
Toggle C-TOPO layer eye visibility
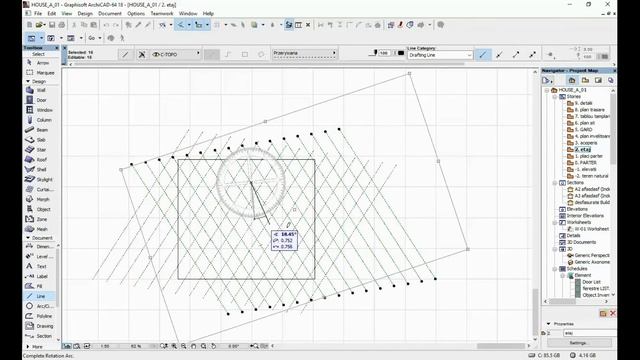pos(156,54)
